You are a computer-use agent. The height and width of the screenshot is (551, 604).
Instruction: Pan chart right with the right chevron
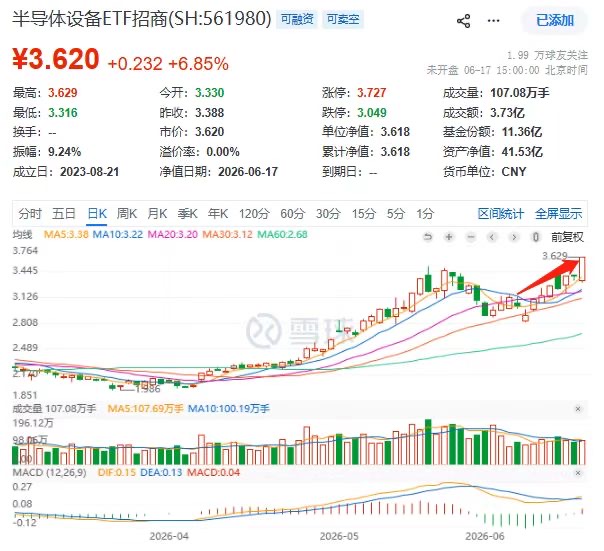pos(514,237)
